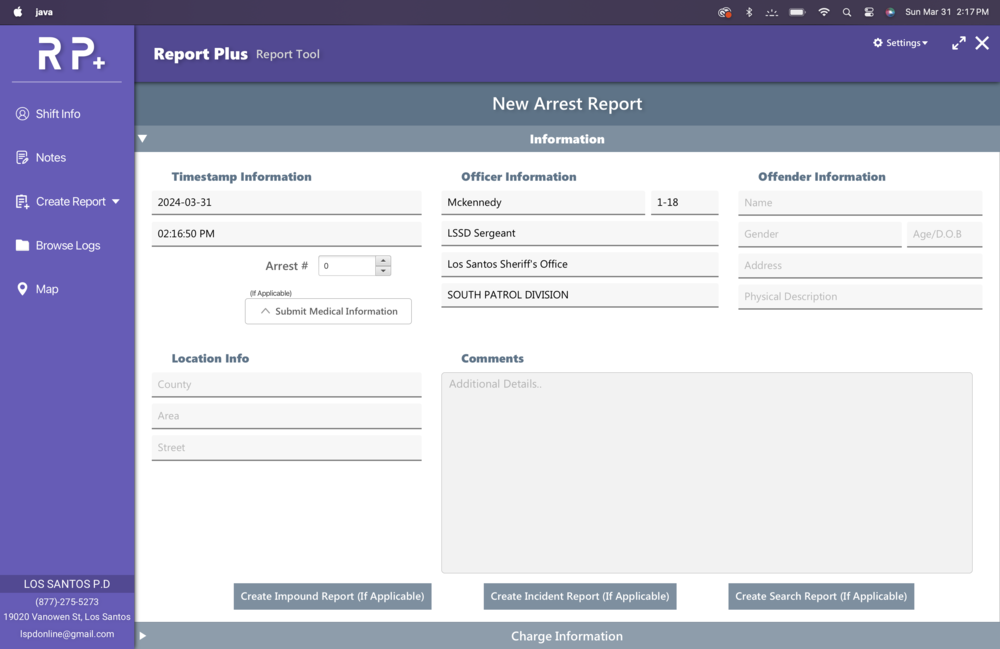
Task: Click the Wi-Fi icon in menu bar
Action: (x=824, y=12)
